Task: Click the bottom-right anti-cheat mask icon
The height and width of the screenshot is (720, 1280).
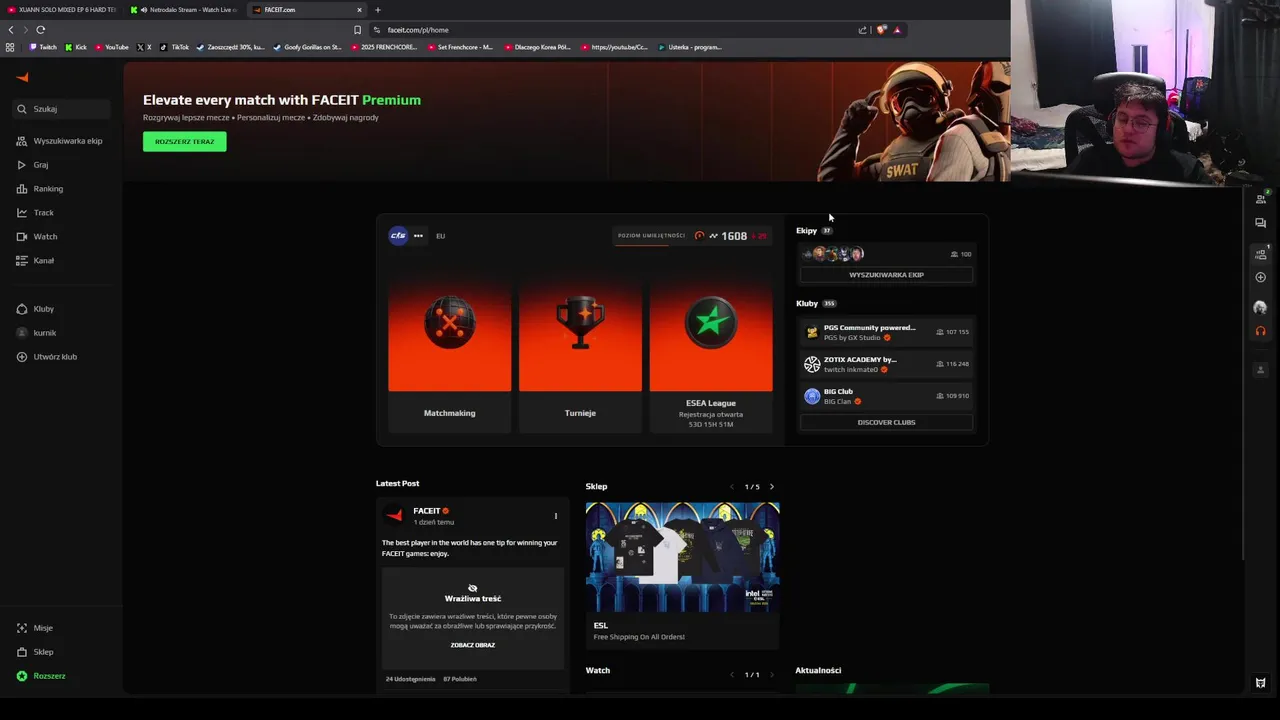Action: (1260, 683)
